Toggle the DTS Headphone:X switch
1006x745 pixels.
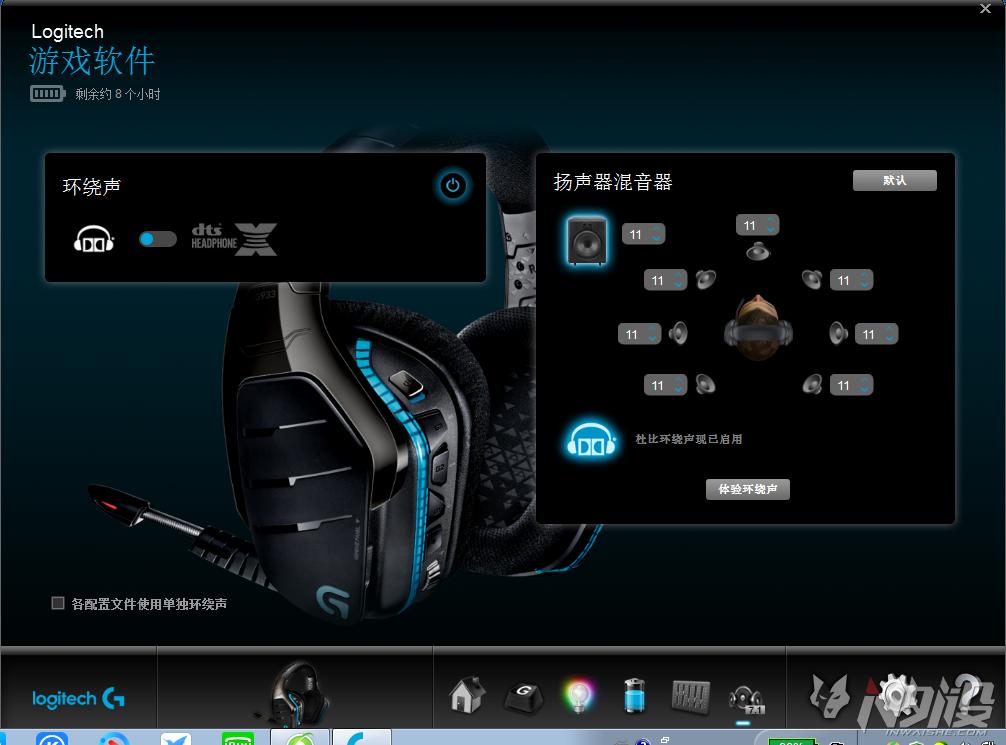coord(157,240)
